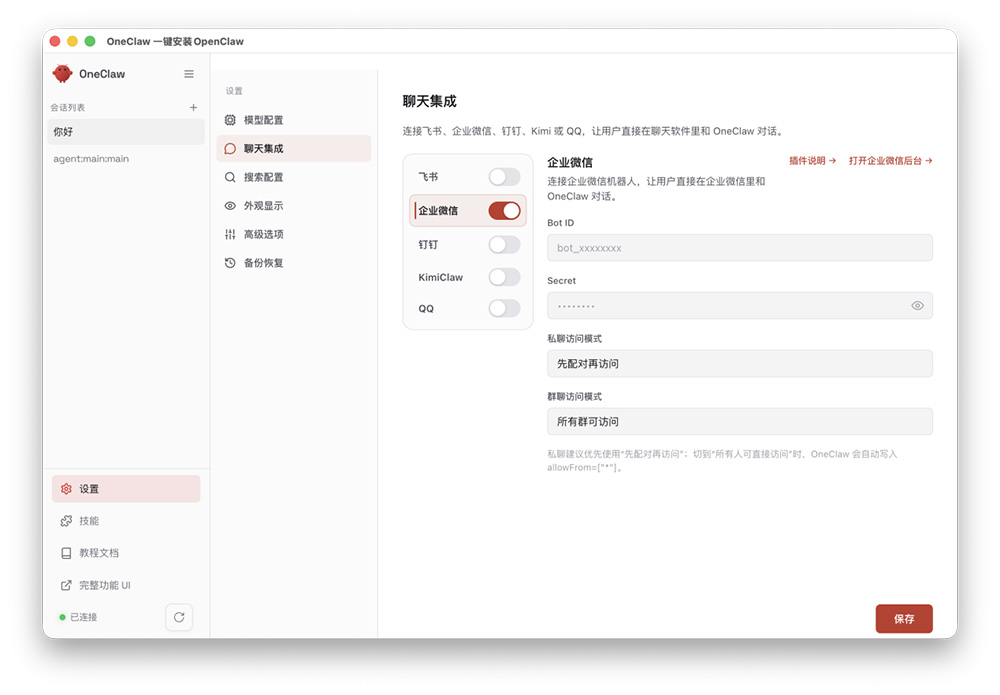Disable the 企业微信 integration toggle

pos(504,210)
